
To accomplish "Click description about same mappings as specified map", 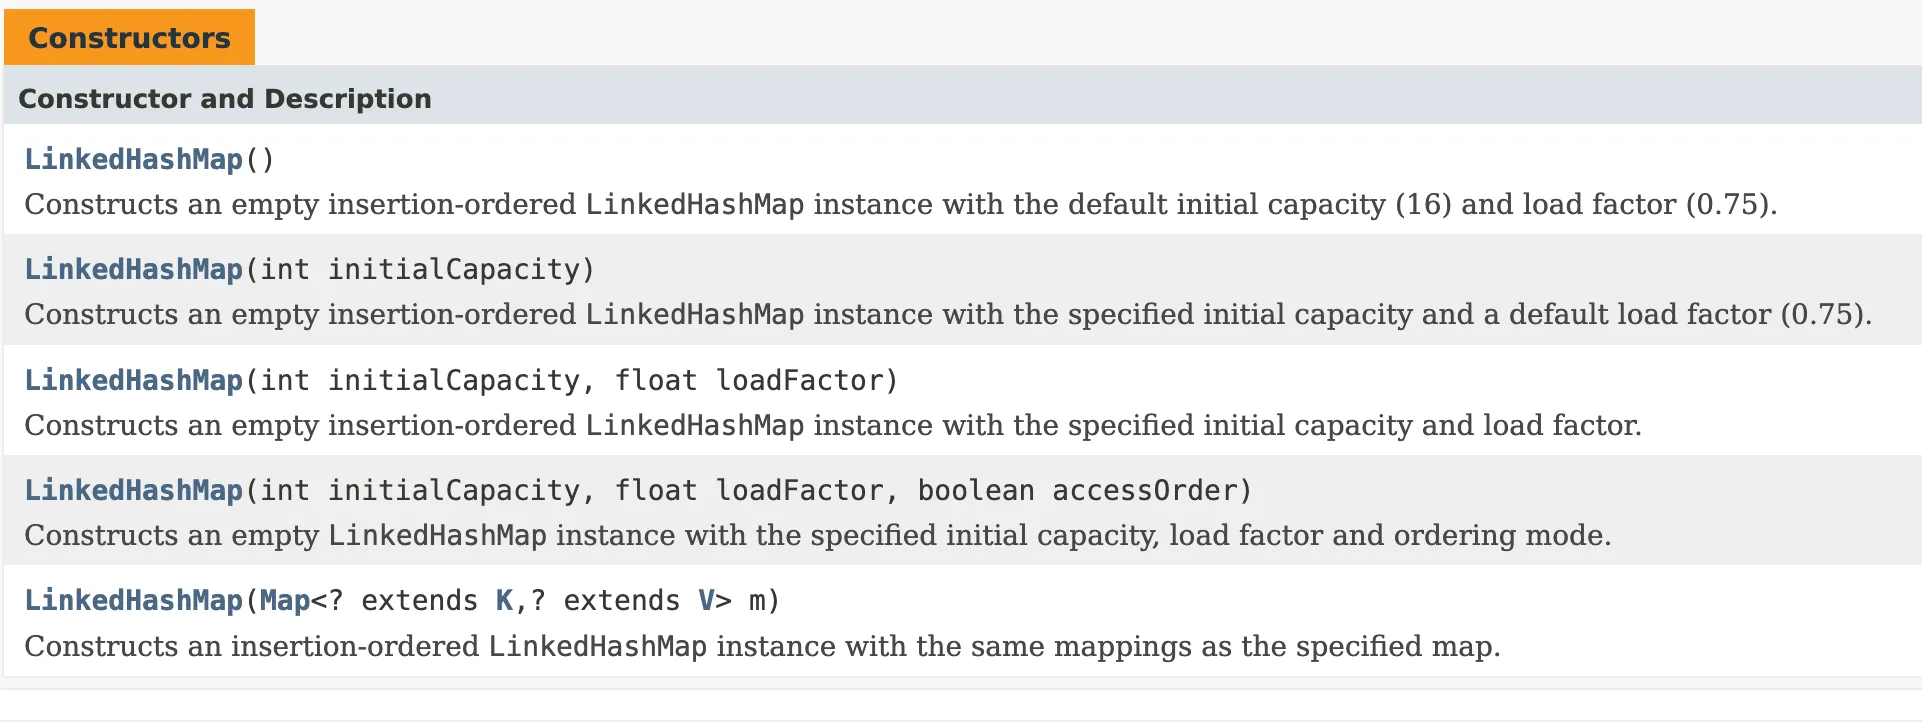I will tap(762, 646).
